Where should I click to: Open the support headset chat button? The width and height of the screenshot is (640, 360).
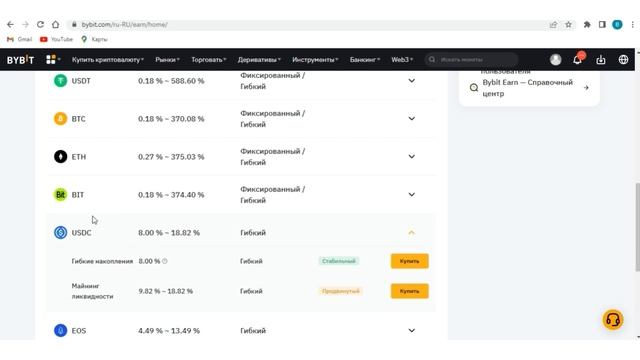click(x=613, y=320)
